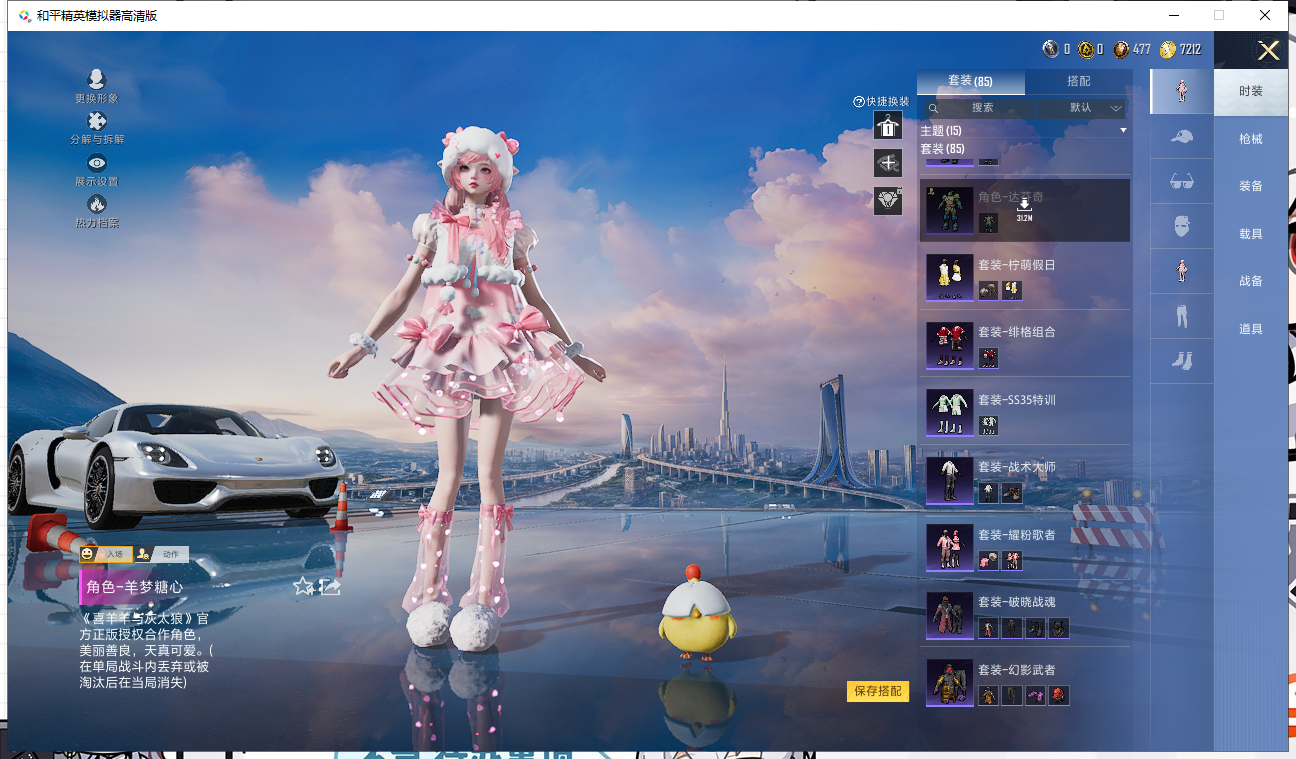This screenshot has width=1296, height=759.
Task: Open the 枪械 firearms menu tab
Action: click(x=1250, y=139)
